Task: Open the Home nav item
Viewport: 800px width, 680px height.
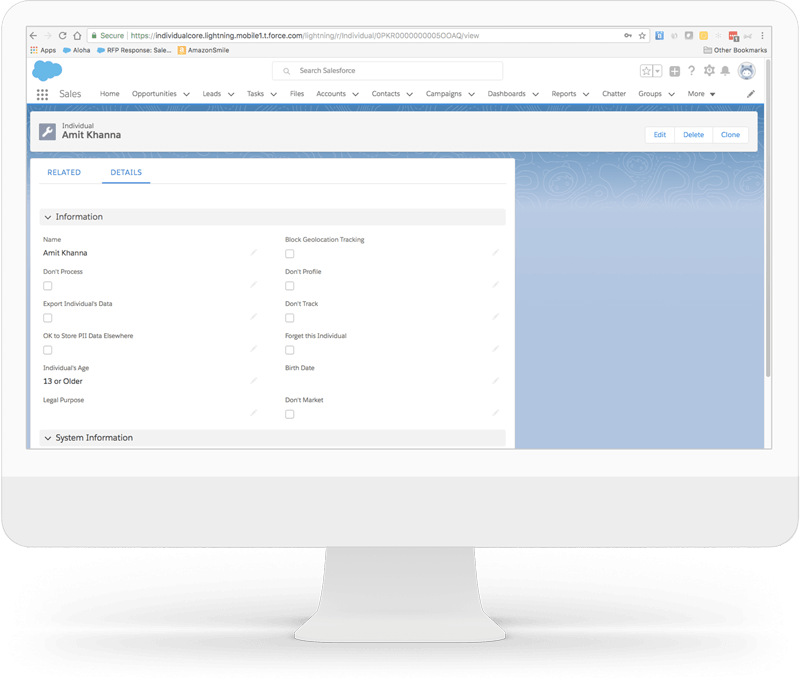Action: (x=110, y=94)
